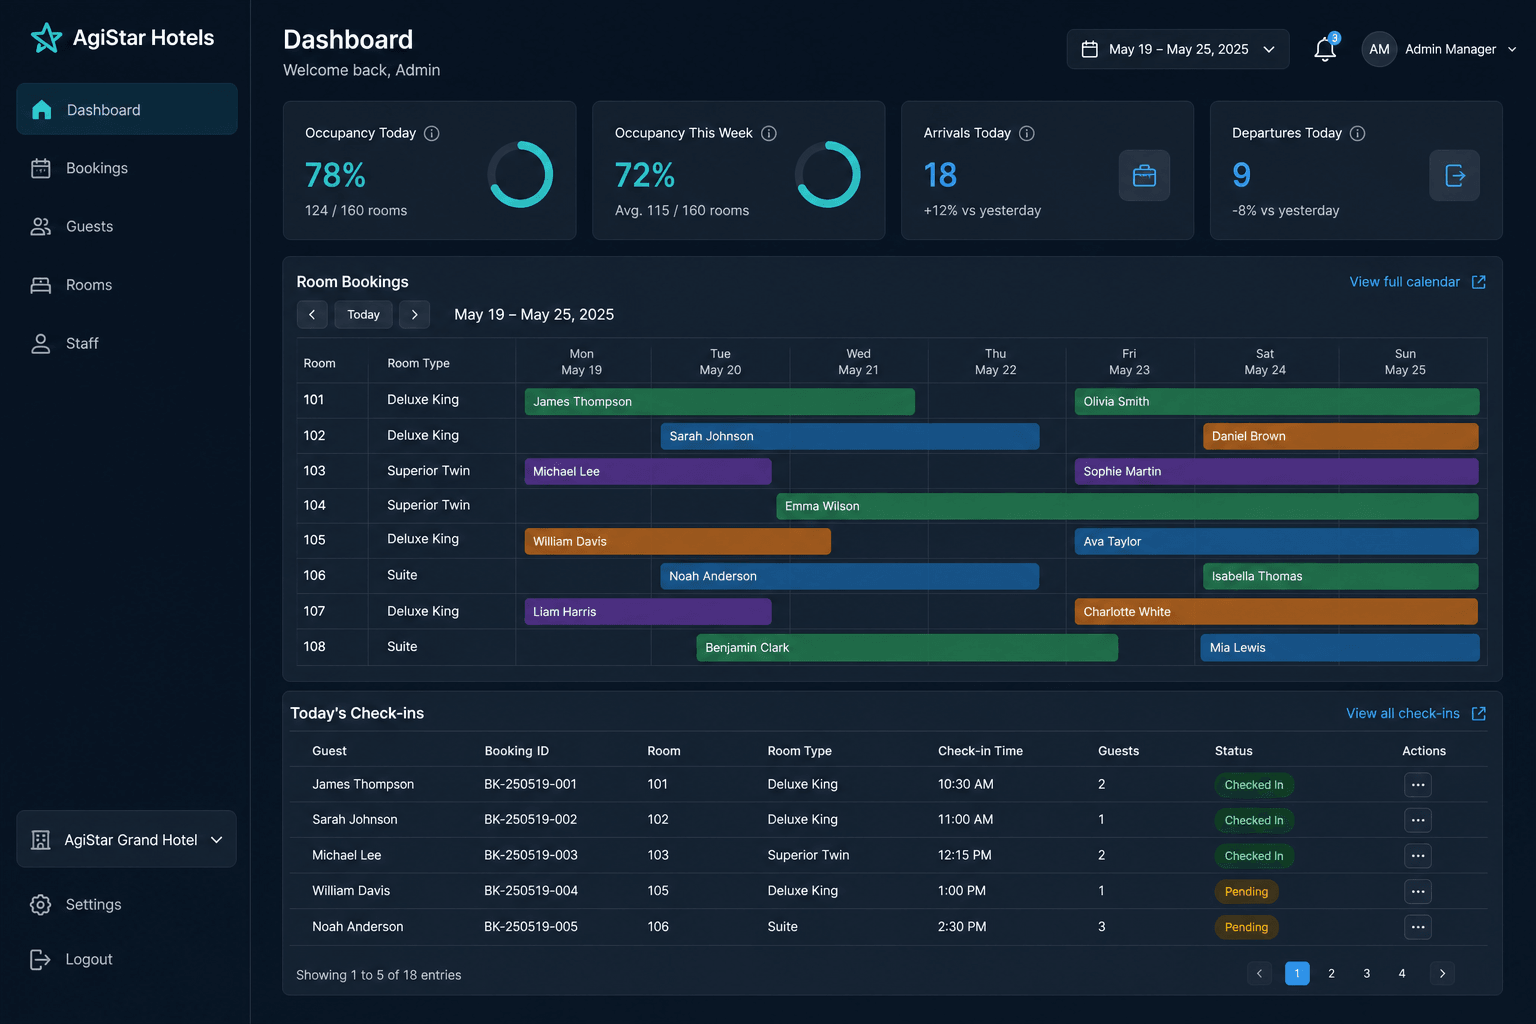Click the Departures Today exit icon
The image size is (1536, 1024).
tap(1455, 176)
